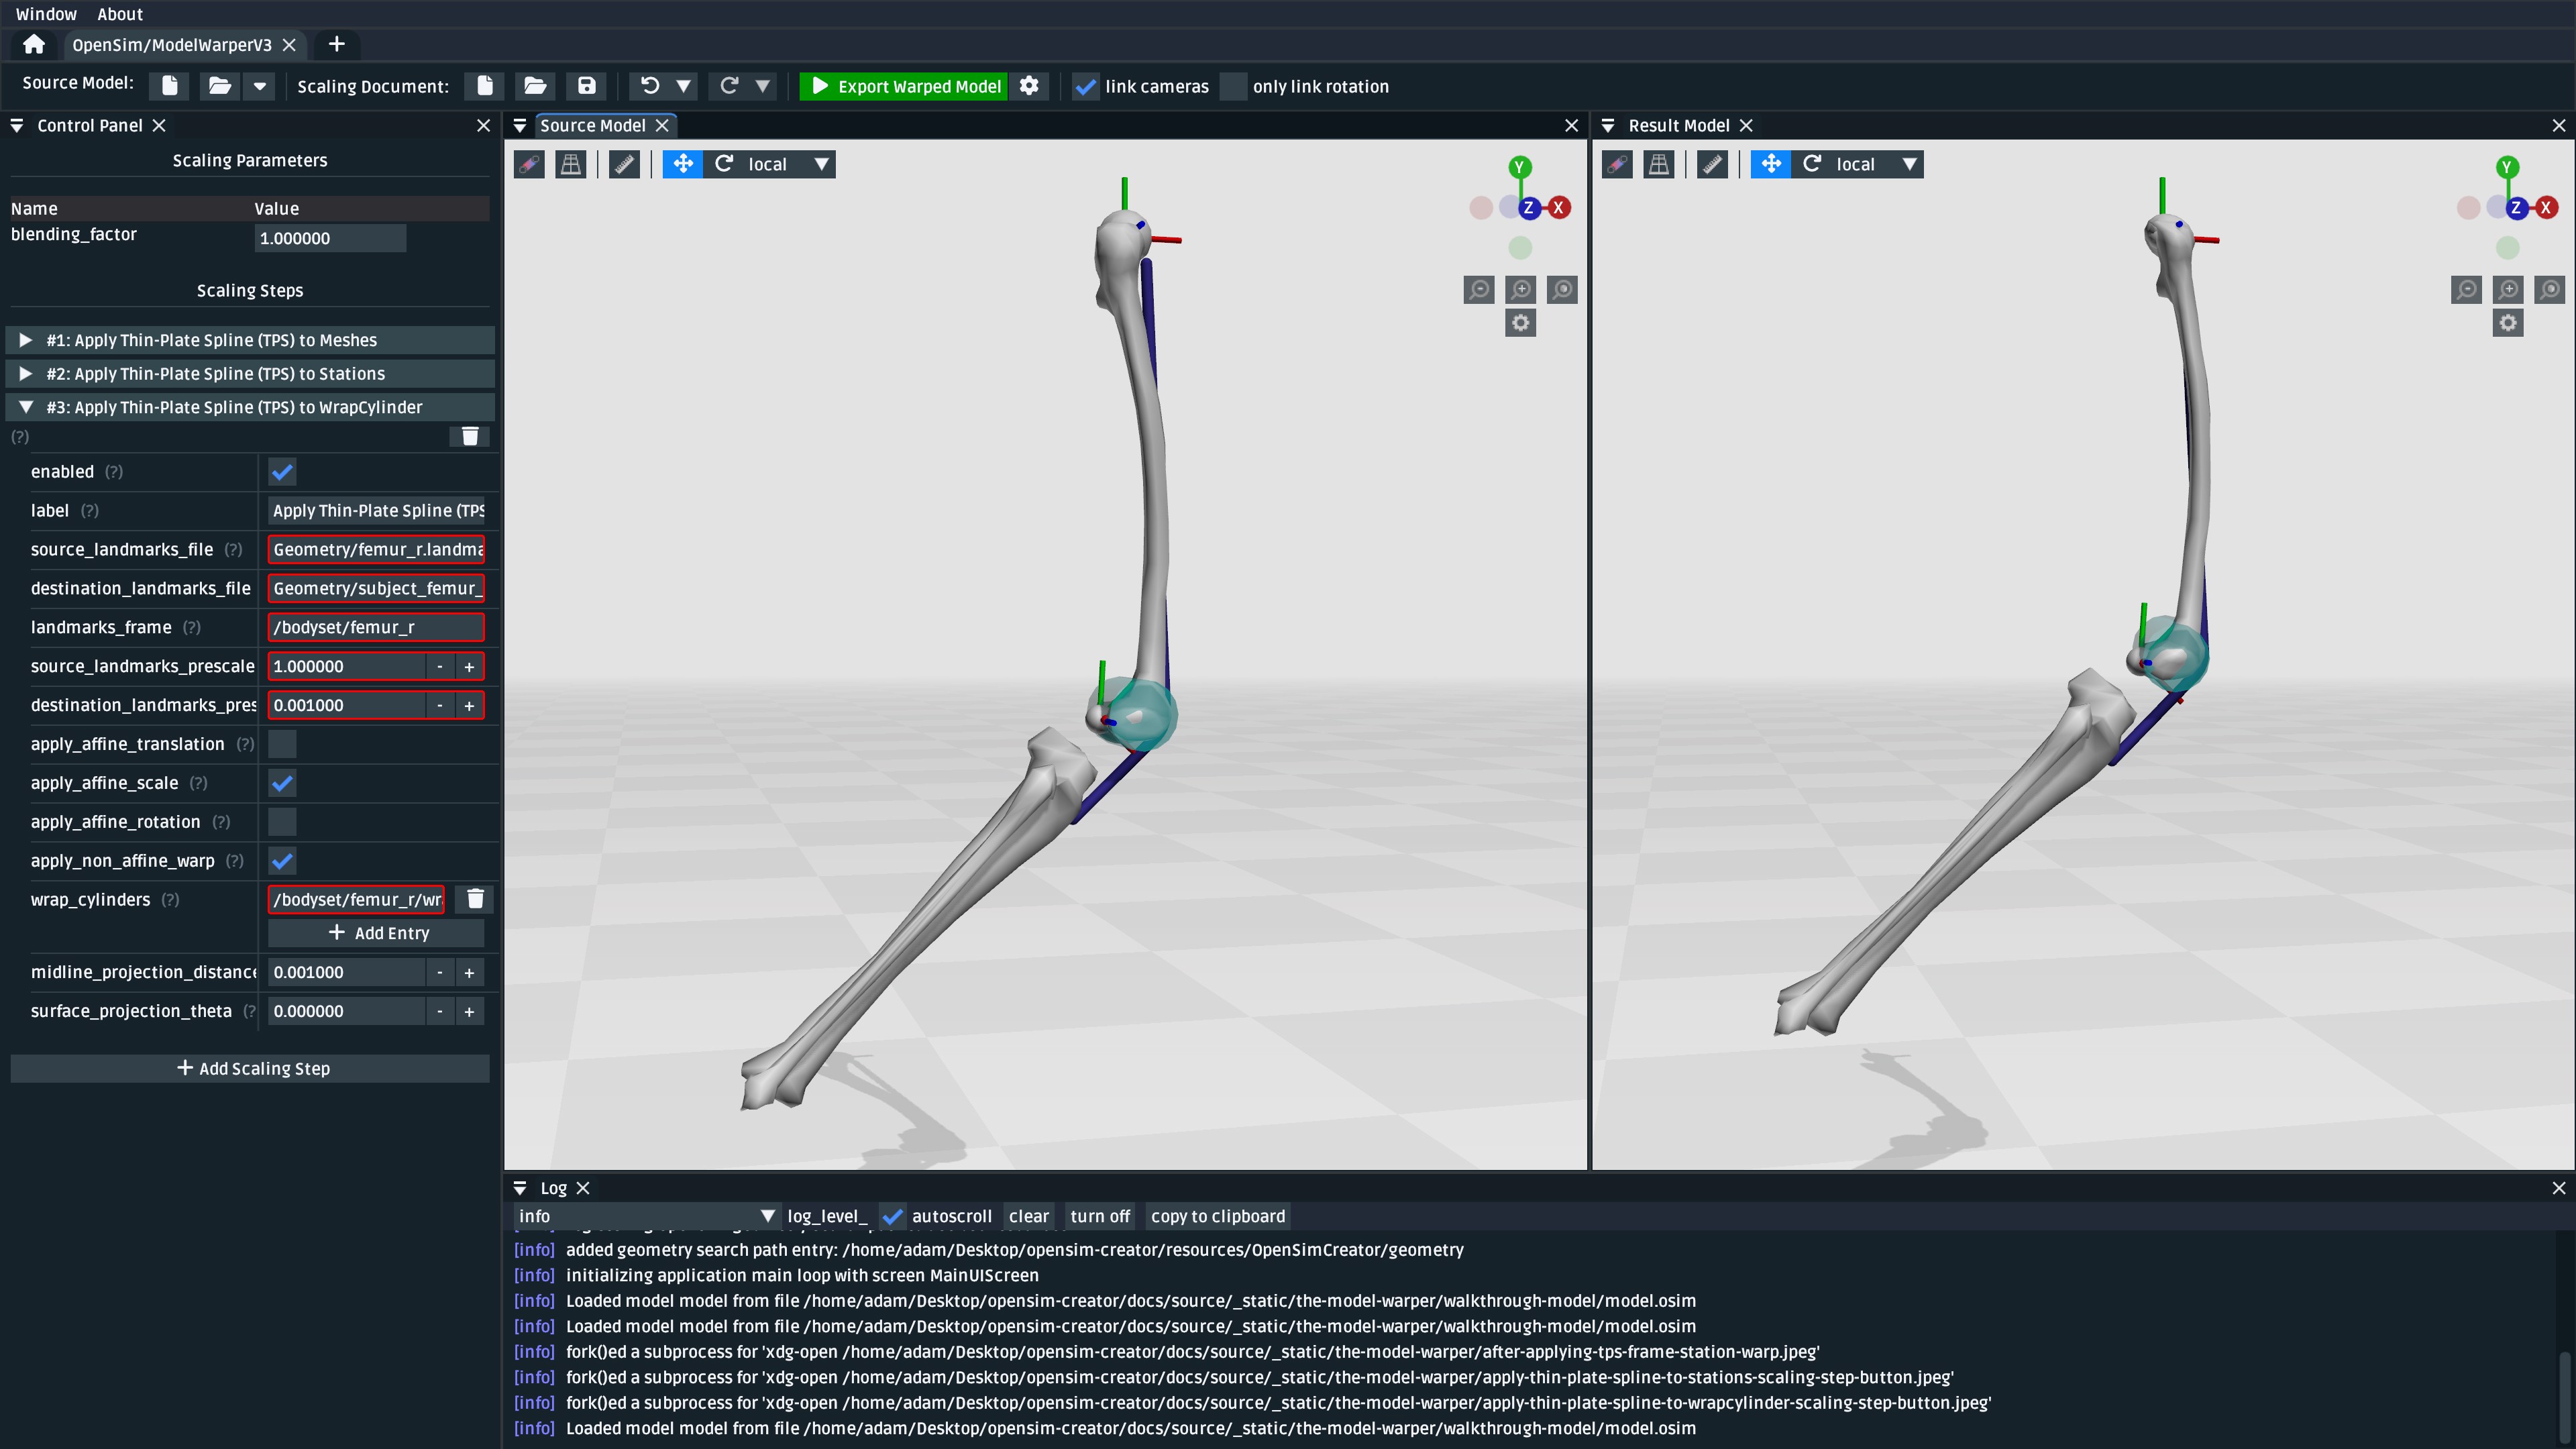This screenshot has width=2576, height=1449.
Task: Uncheck the enabled checkbox
Action: pyautogui.click(x=283, y=472)
